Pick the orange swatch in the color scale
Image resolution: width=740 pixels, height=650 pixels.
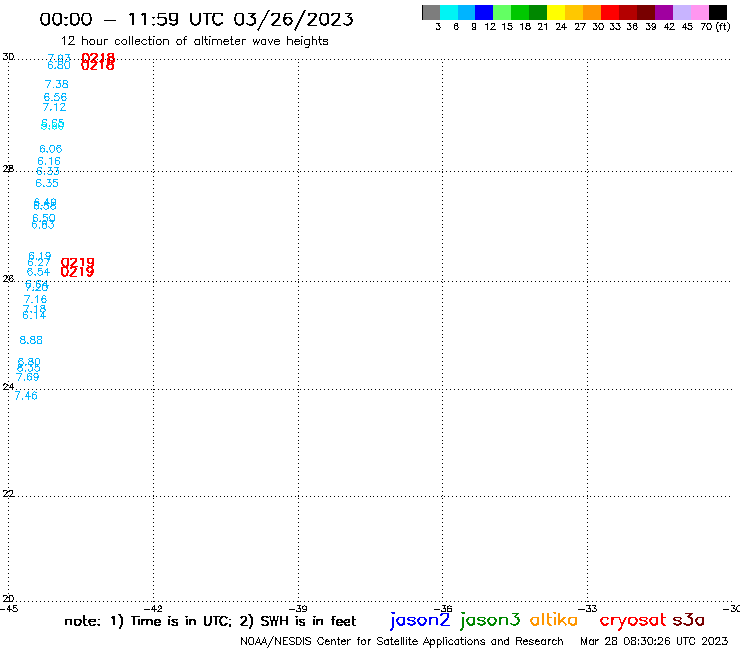coord(592,12)
